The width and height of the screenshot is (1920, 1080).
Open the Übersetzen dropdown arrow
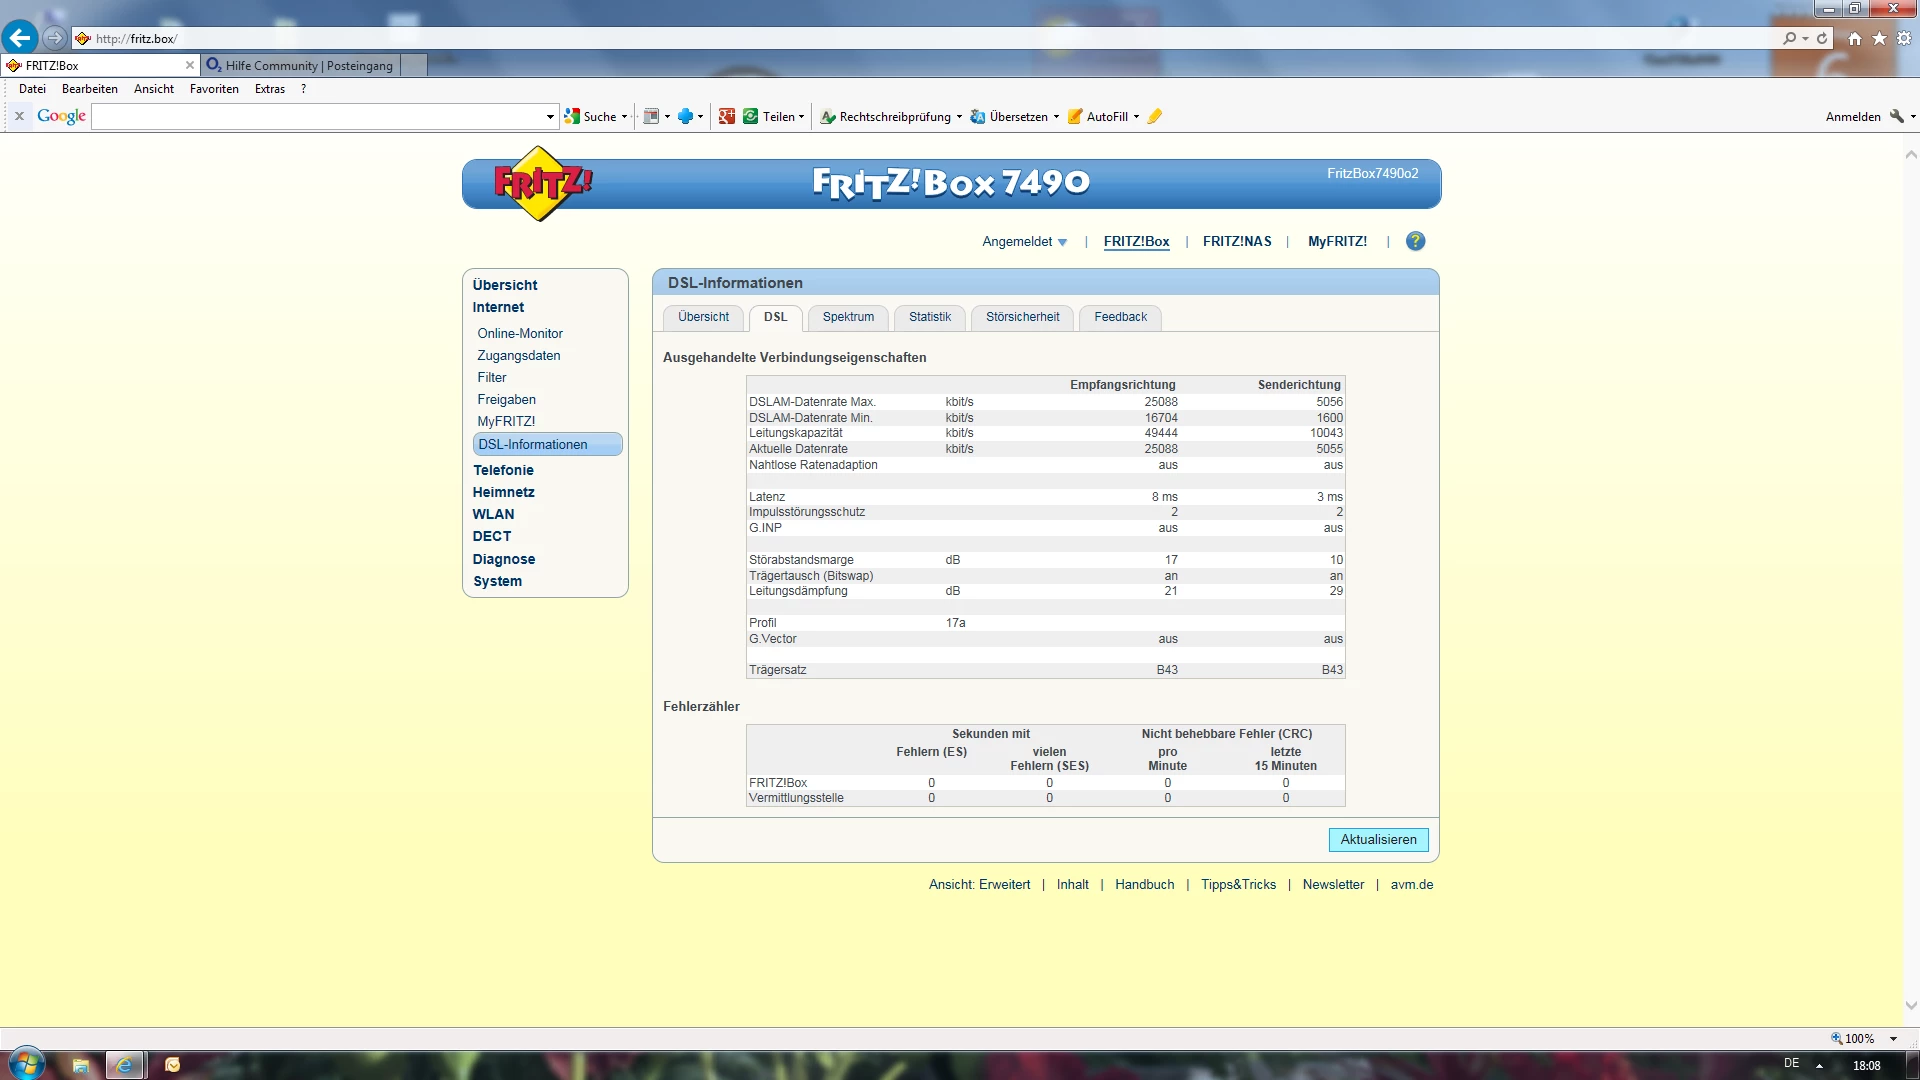pyautogui.click(x=1056, y=117)
